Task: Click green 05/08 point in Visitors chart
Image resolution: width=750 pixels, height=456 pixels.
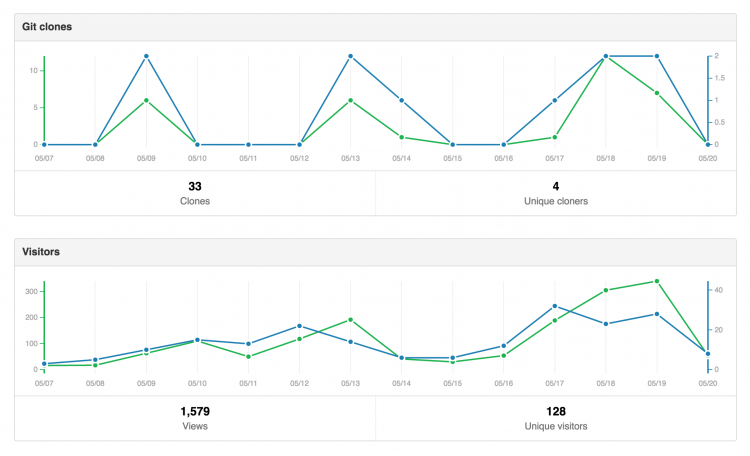Action: (95, 366)
